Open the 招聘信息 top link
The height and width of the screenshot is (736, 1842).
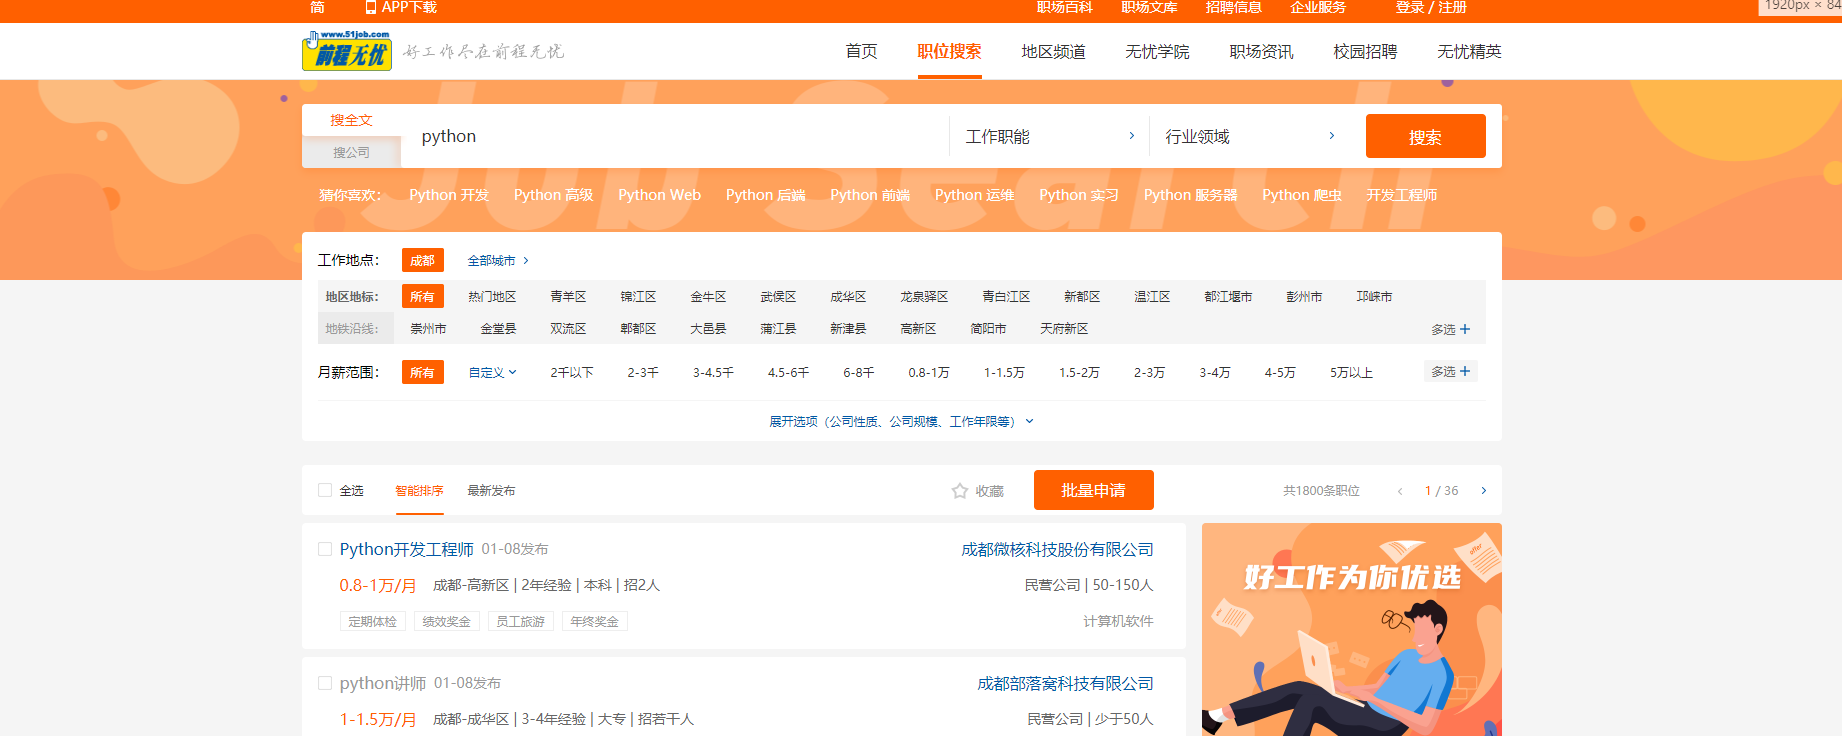tap(1234, 7)
